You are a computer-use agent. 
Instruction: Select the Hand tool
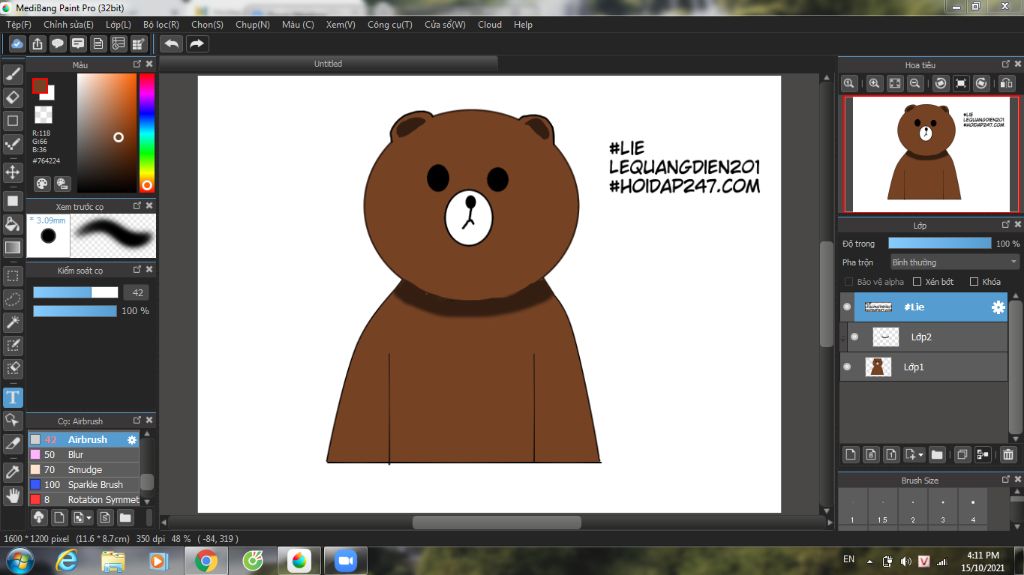[12, 495]
